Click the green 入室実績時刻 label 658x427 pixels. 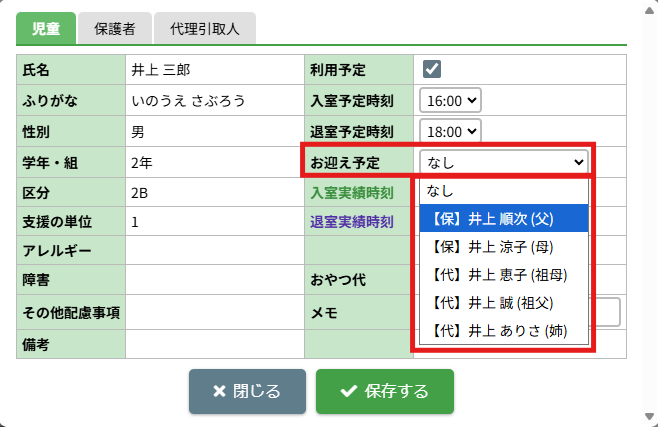(353, 192)
